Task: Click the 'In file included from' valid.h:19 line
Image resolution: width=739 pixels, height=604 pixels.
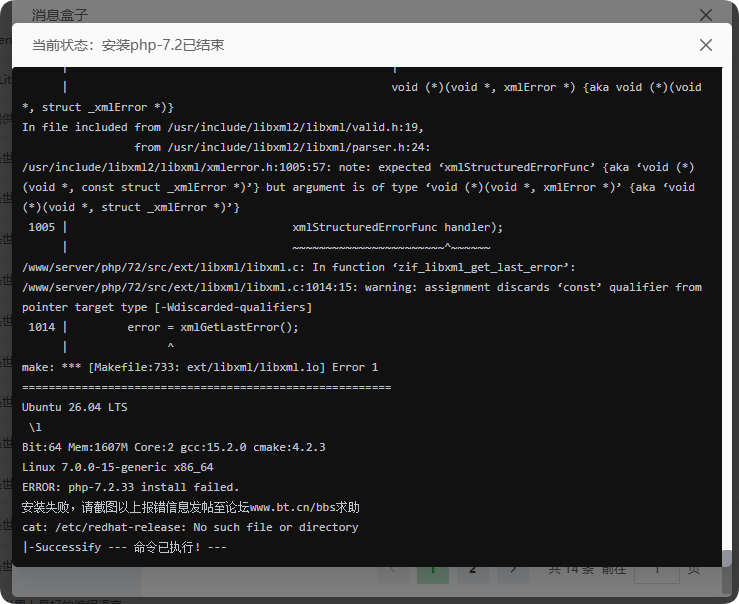Action: coord(222,127)
